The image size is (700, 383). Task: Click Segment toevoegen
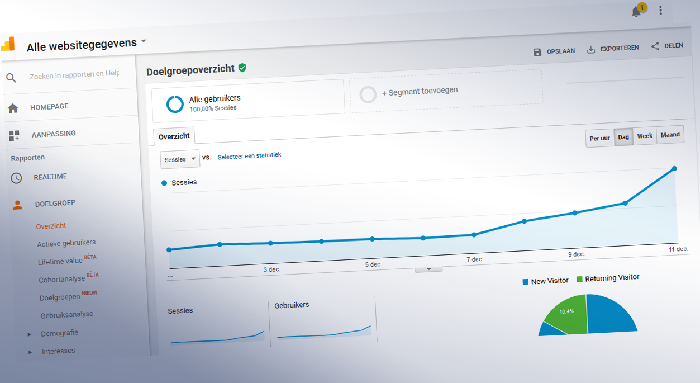click(420, 92)
